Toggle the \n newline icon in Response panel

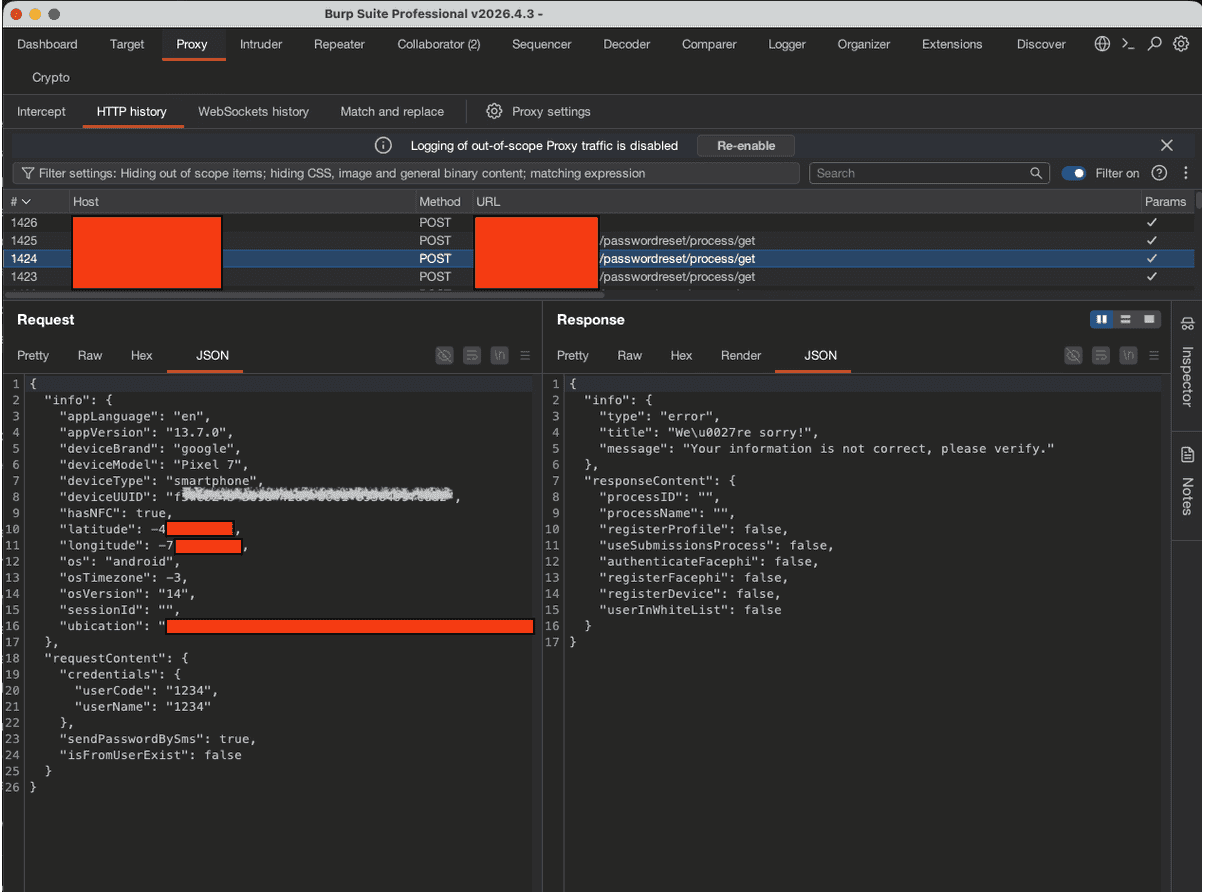point(1129,355)
